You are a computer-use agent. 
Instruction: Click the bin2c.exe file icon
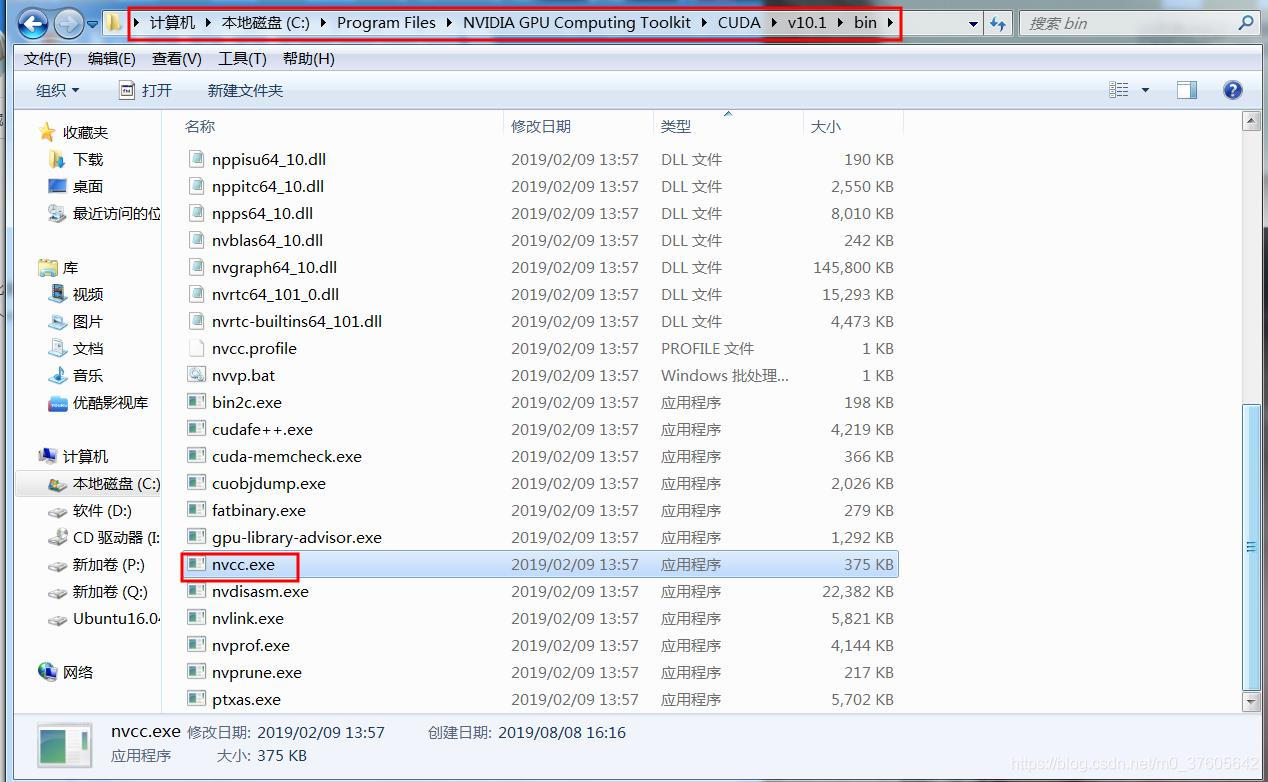(196, 402)
